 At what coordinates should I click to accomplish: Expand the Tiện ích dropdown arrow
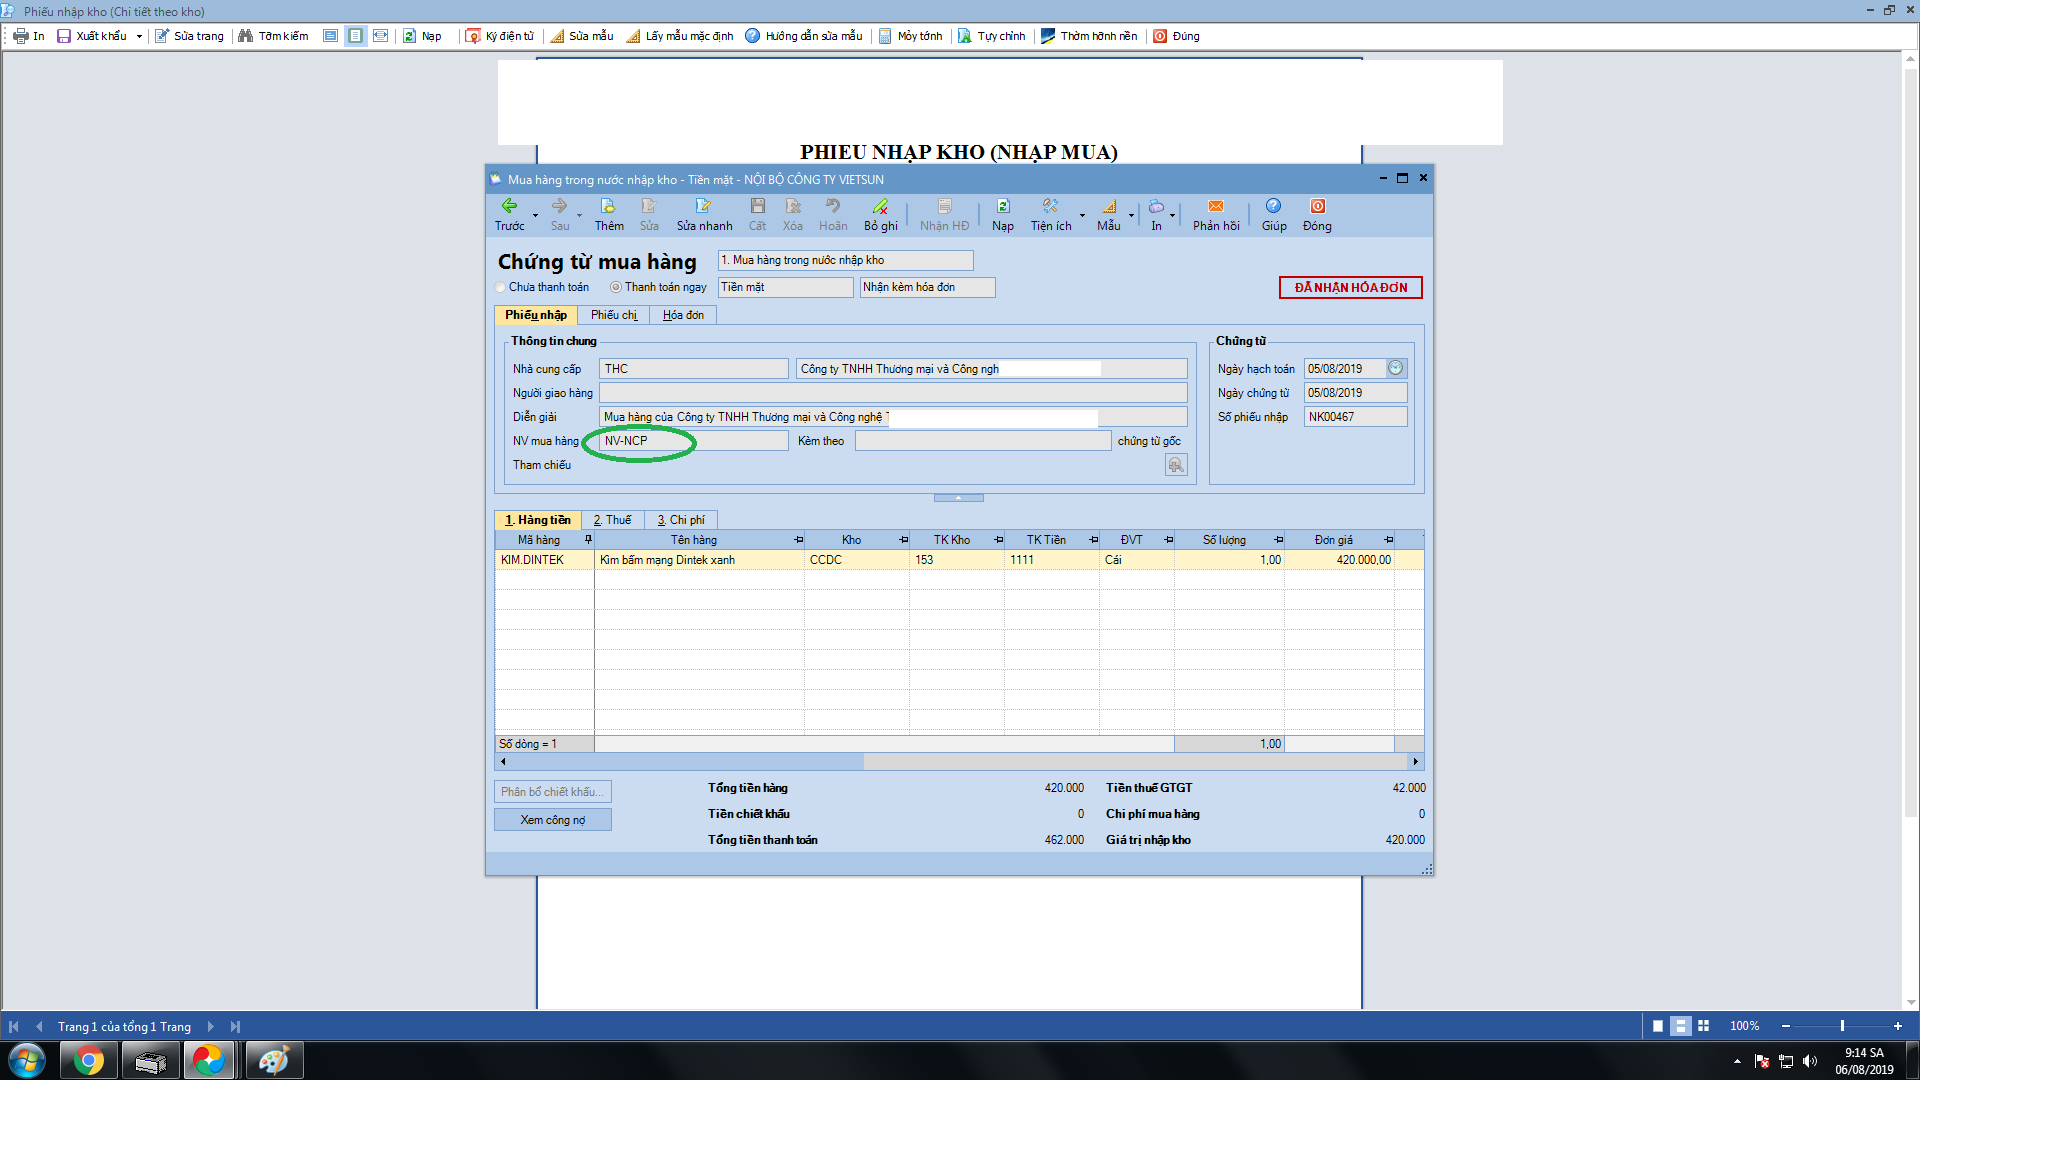1082,215
